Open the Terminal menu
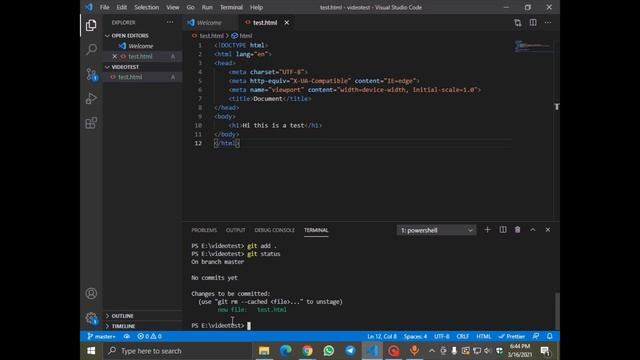The width and height of the screenshot is (640, 360). click(x=231, y=7)
